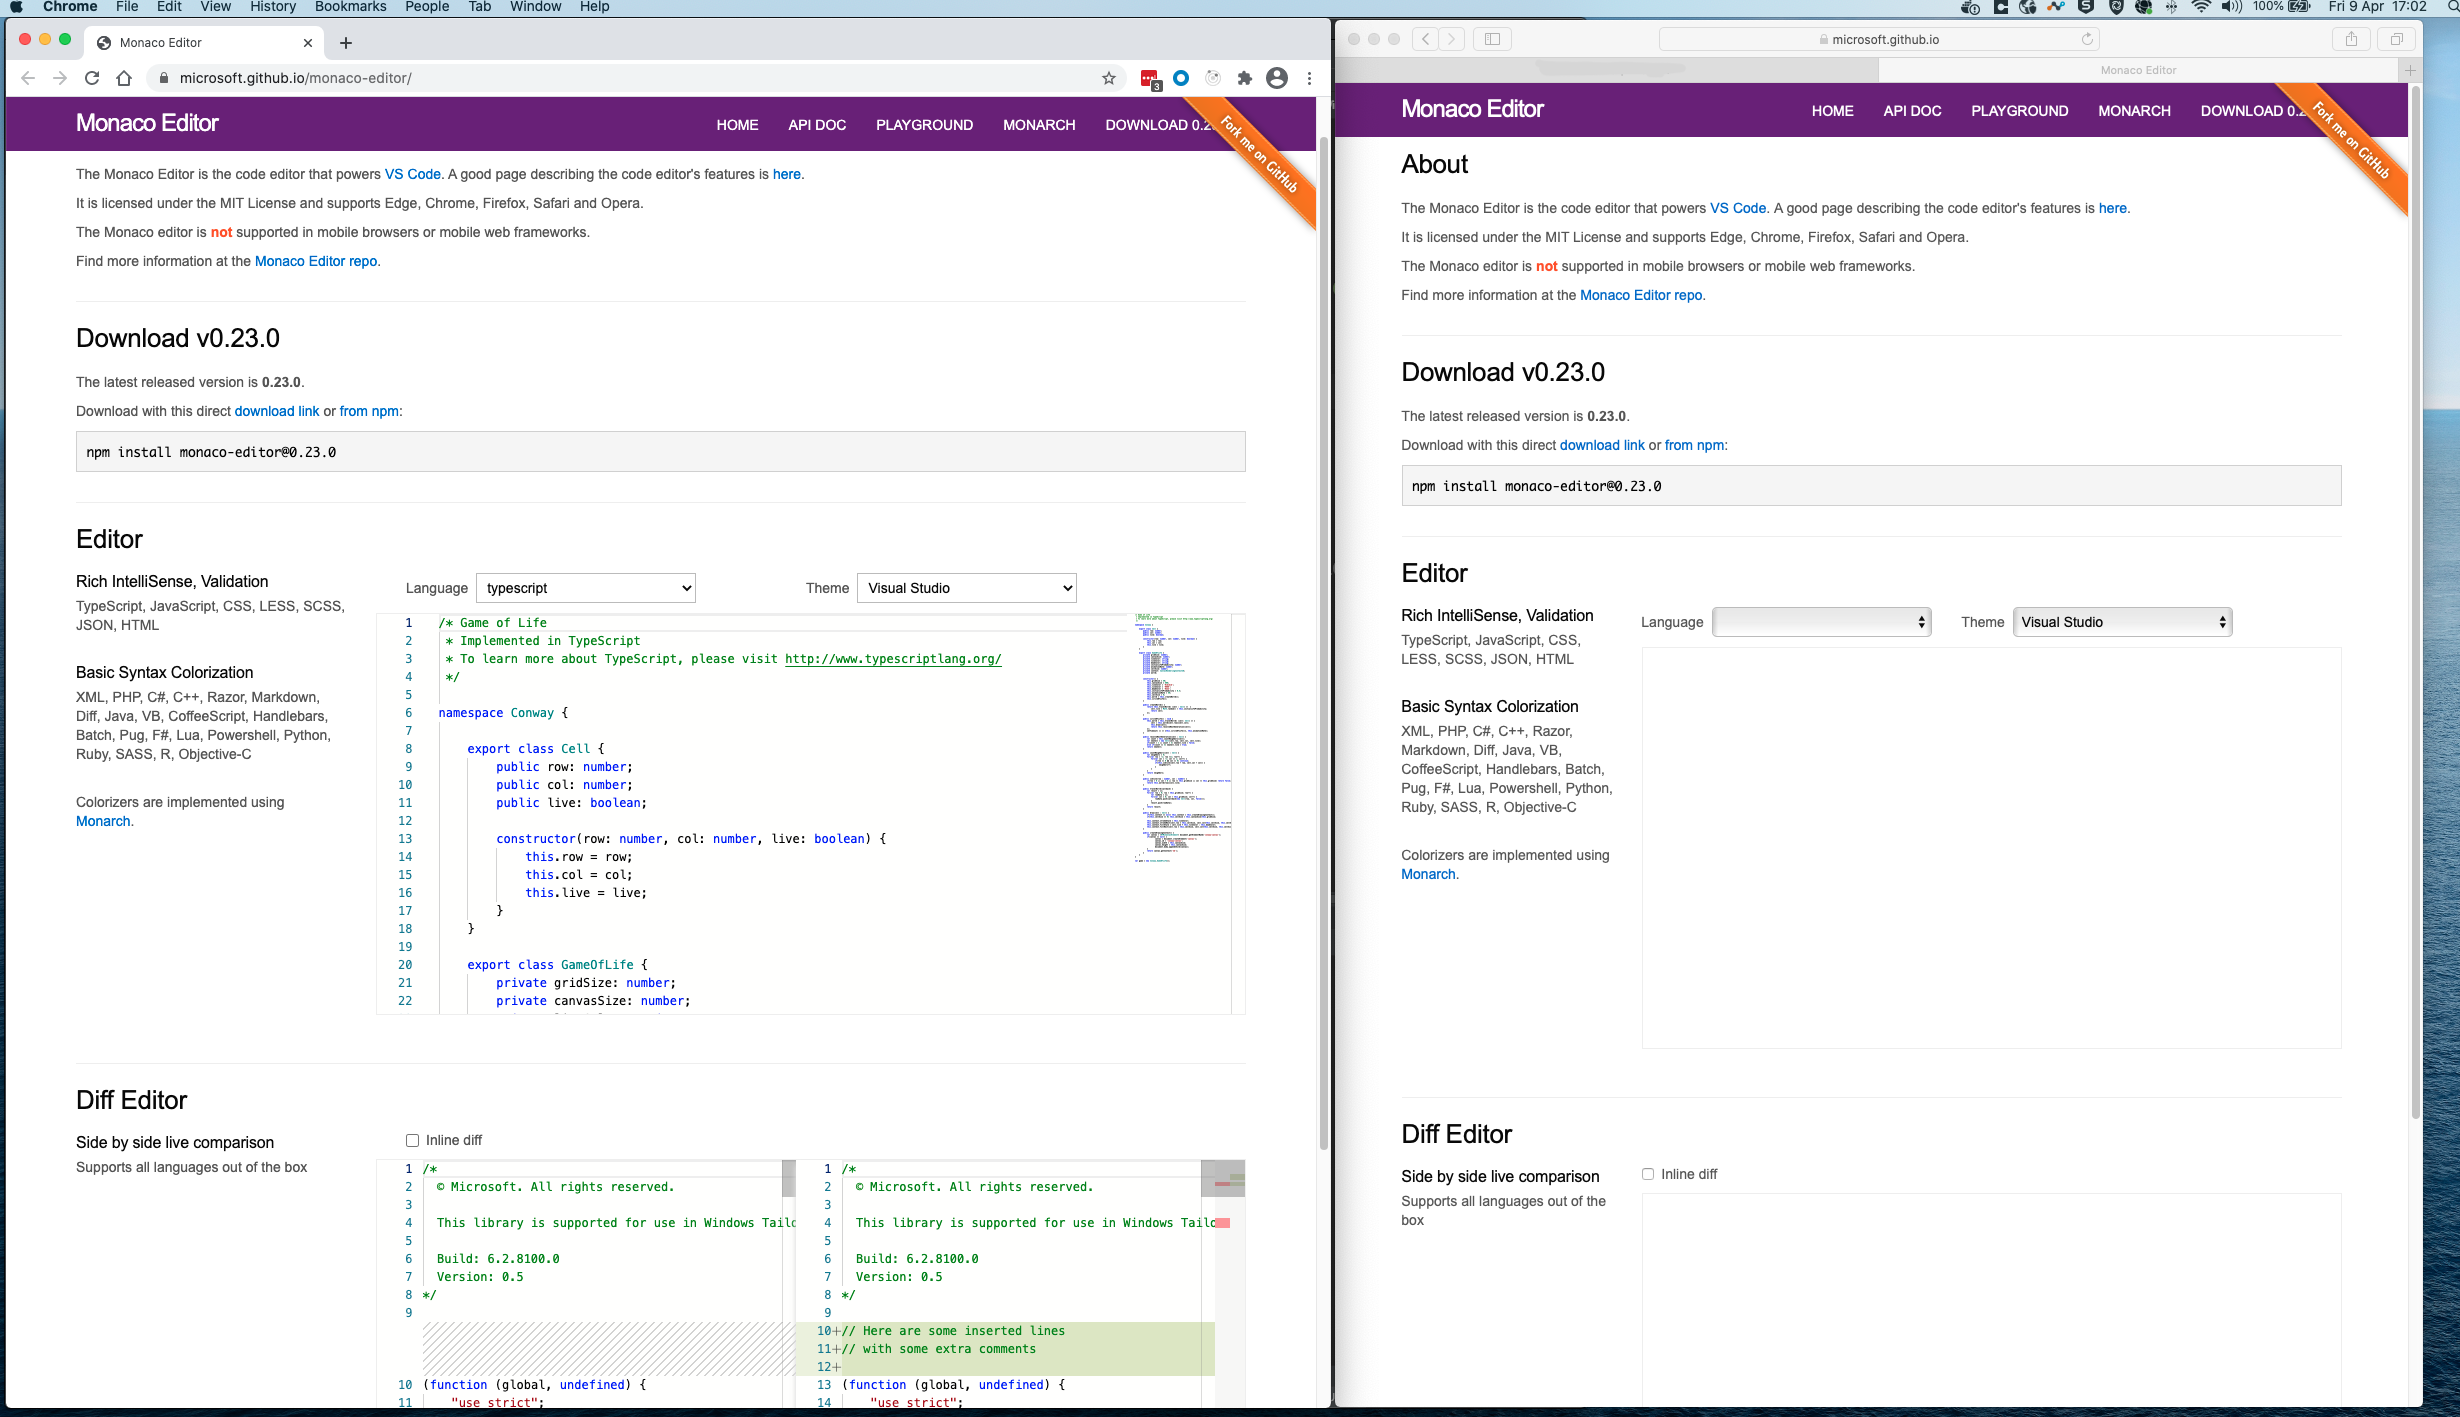
Task: Open the empty Language dropdown in Safari
Action: [x=1822, y=622]
